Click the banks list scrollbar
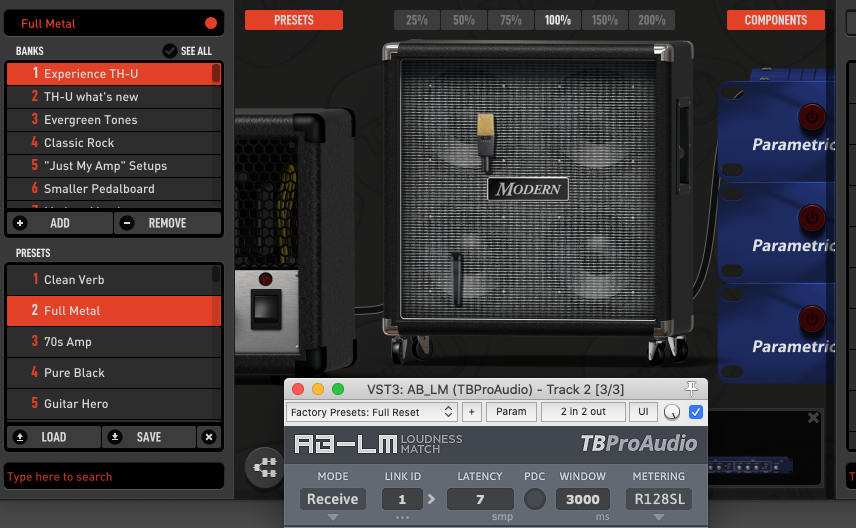The height and width of the screenshot is (528, 856). pyautogui.click(x=216, y=73)
